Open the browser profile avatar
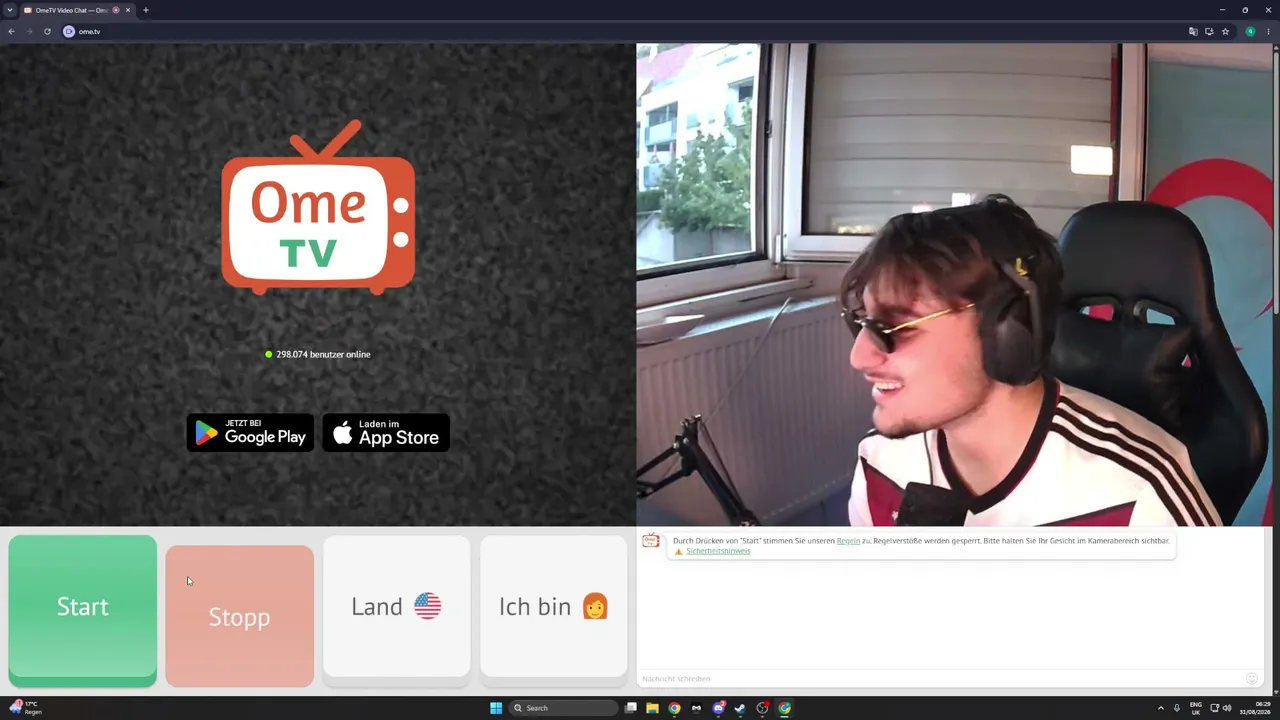This screenshot has width=1280, height=720. 1250,31
